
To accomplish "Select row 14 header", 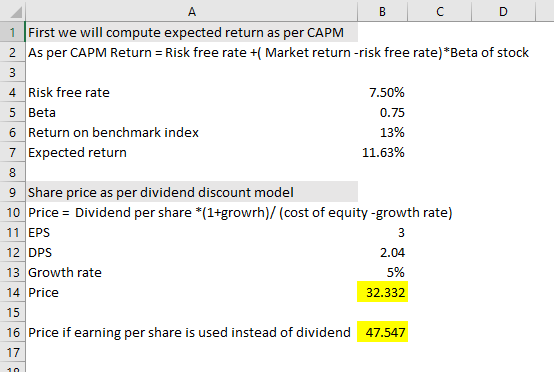I will click(12, 293).
